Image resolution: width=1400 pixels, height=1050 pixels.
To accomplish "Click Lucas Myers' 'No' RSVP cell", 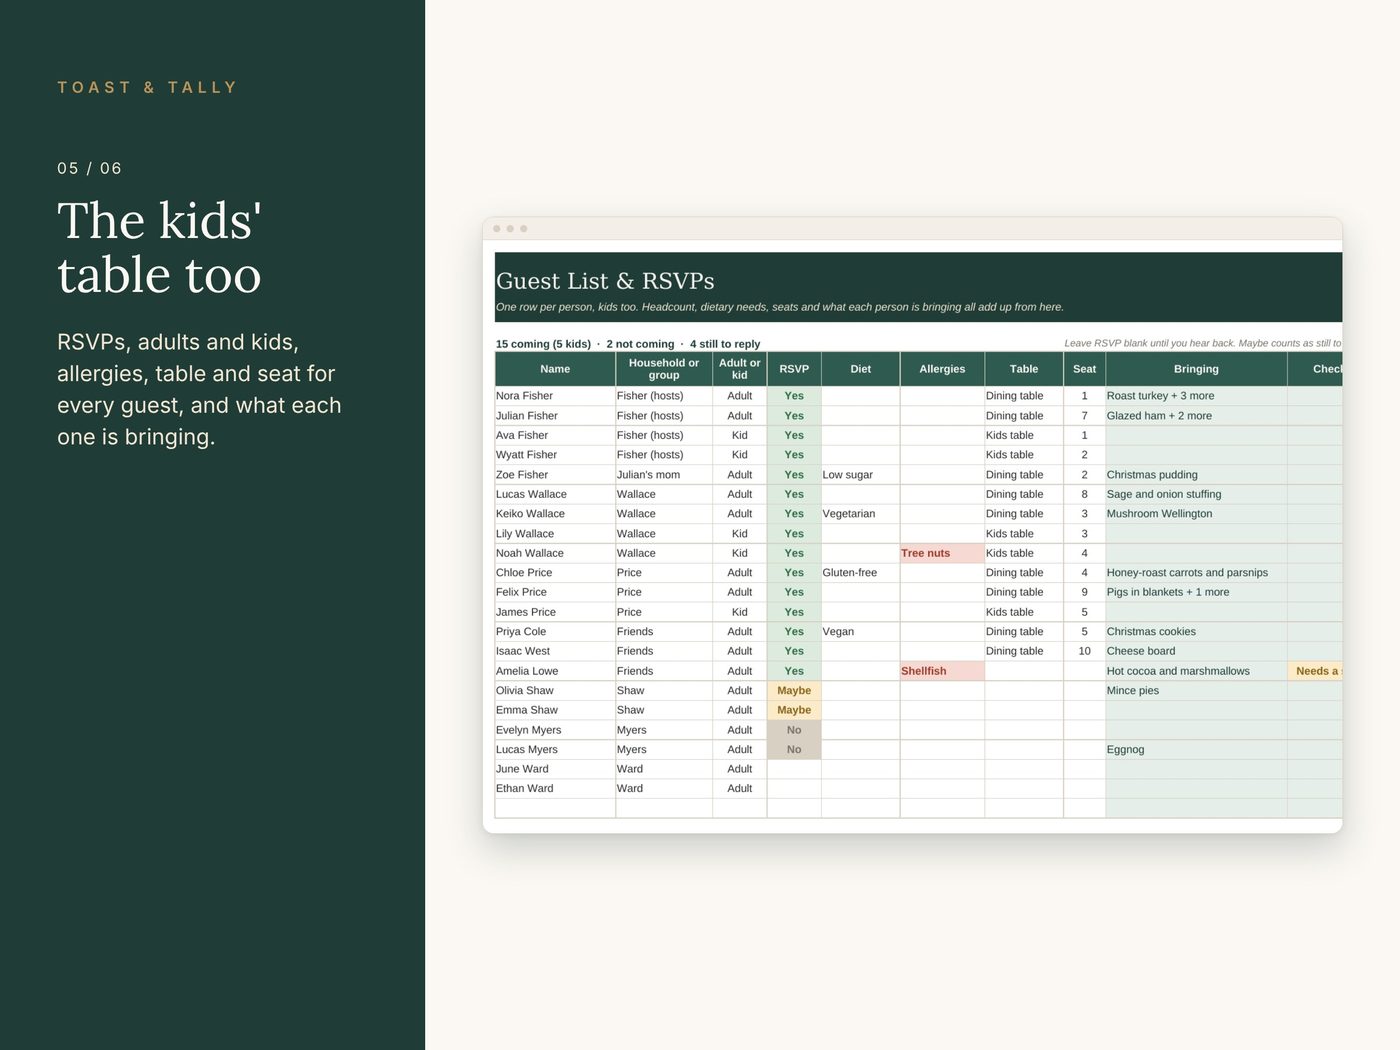I will point(794,750).
